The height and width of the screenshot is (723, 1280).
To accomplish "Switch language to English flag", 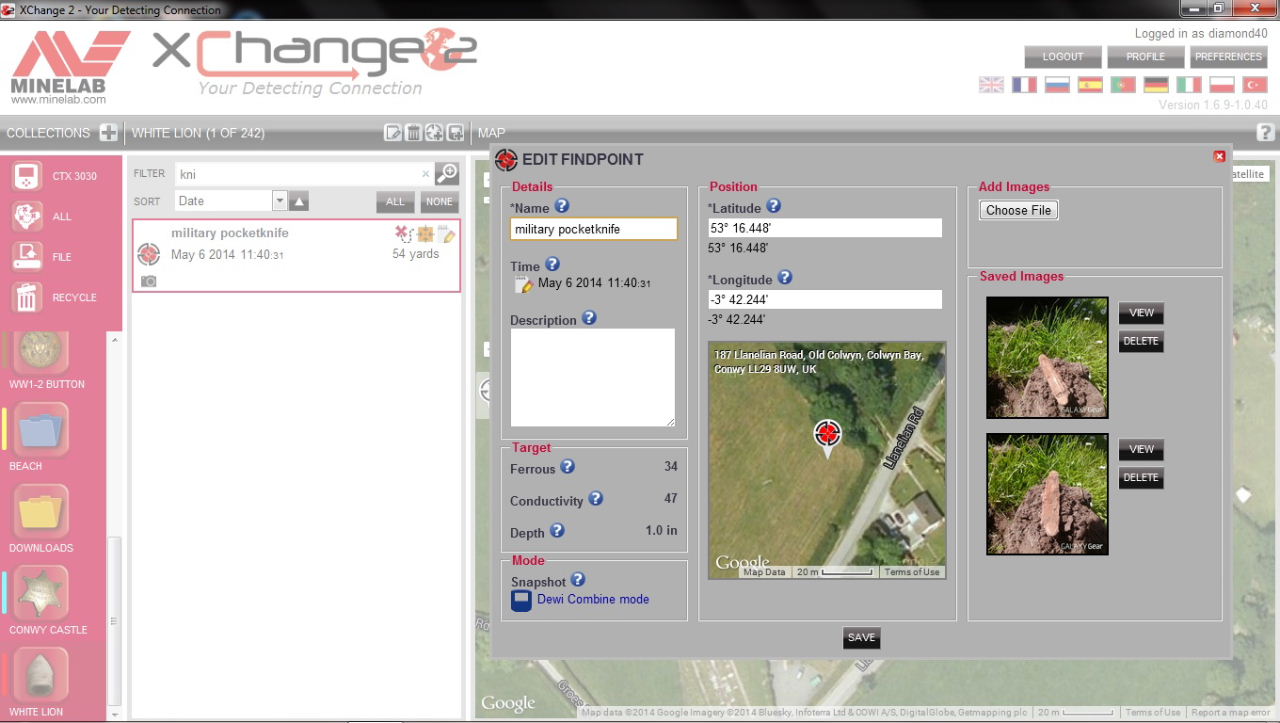I will click(991, 85).
